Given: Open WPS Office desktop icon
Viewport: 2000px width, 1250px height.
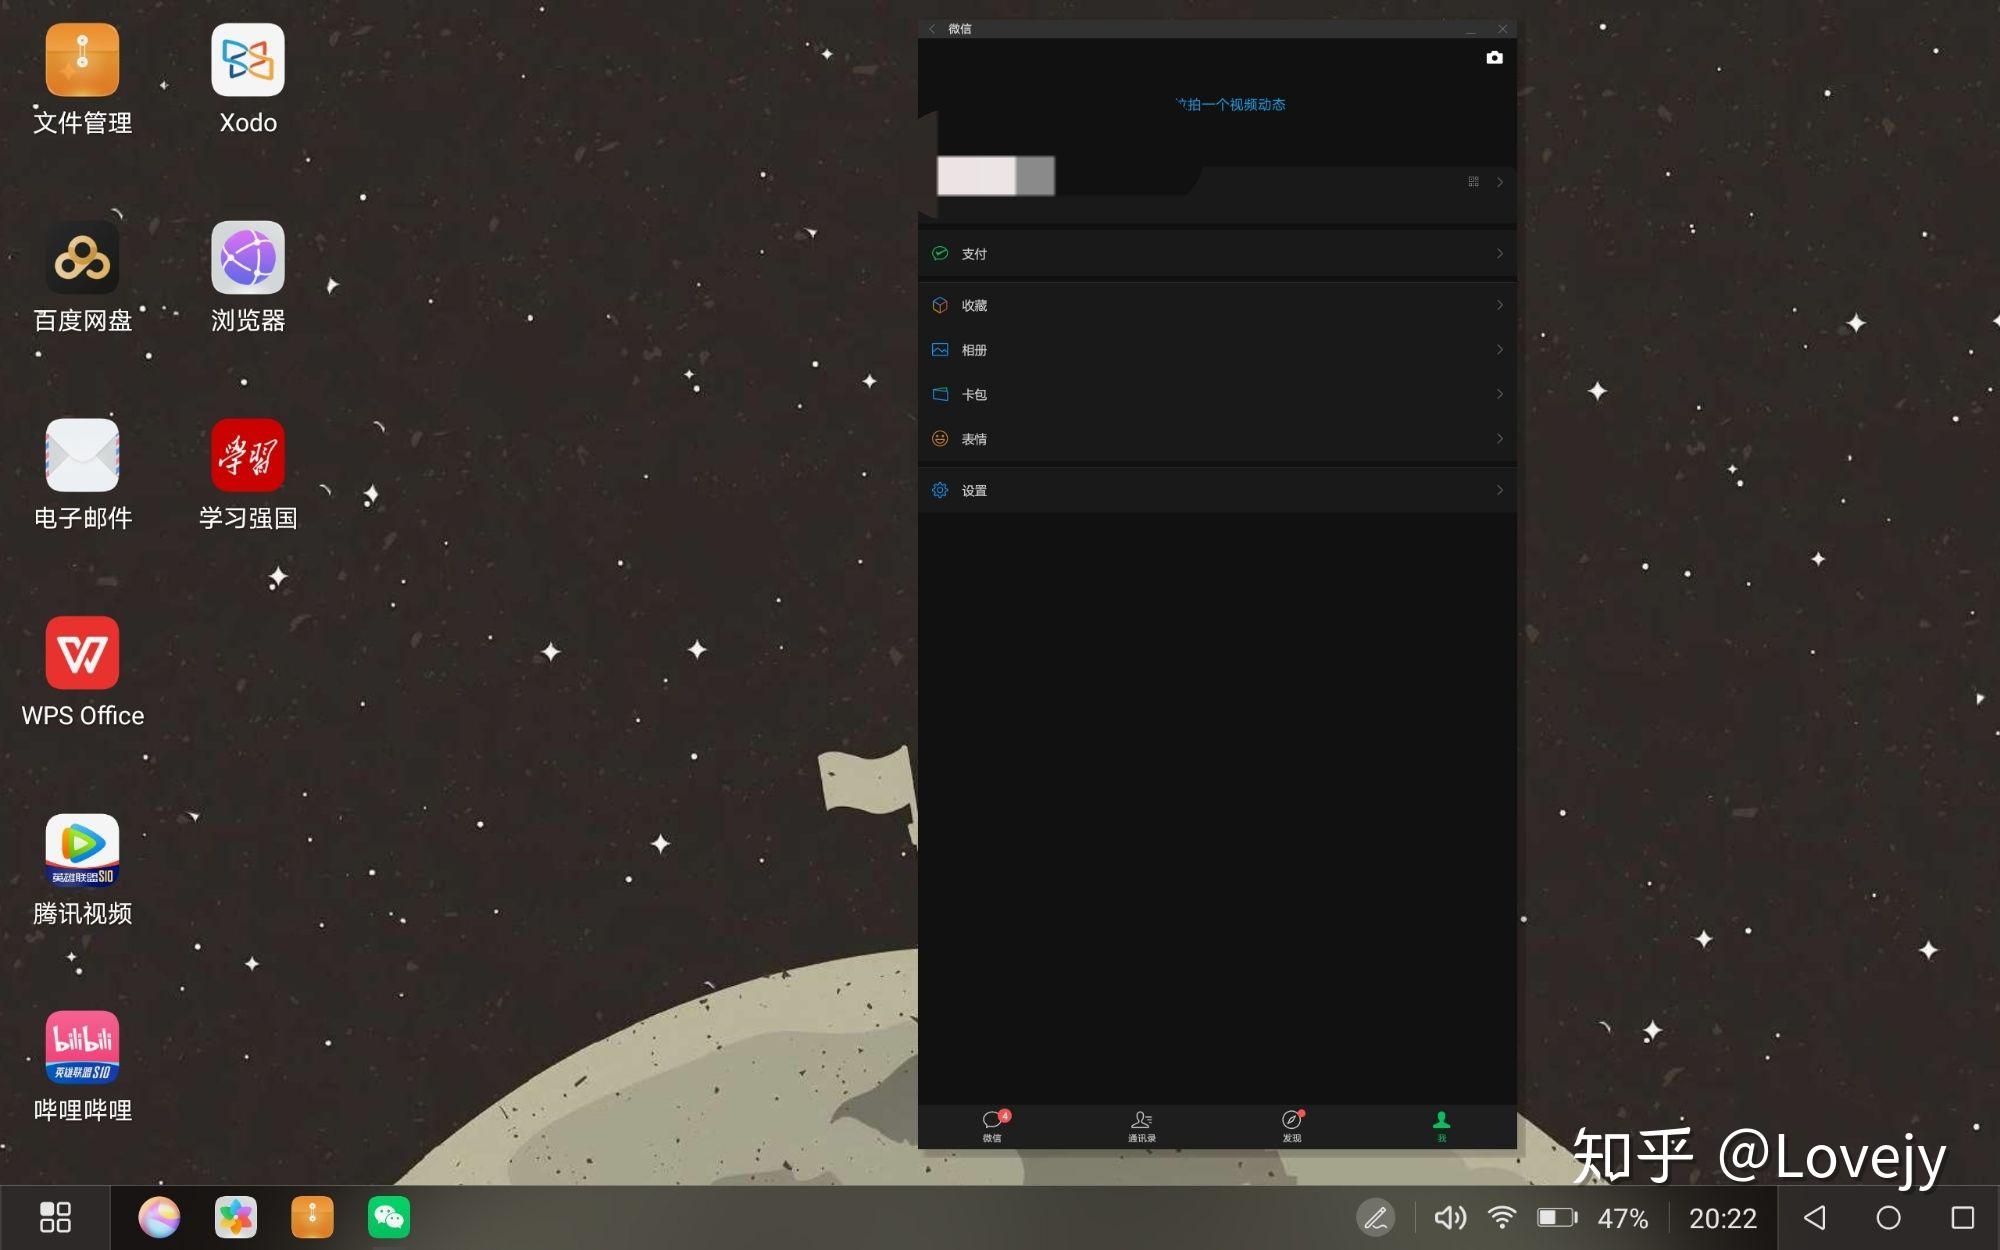Looking at the screenshot, I should coord(82,654).
